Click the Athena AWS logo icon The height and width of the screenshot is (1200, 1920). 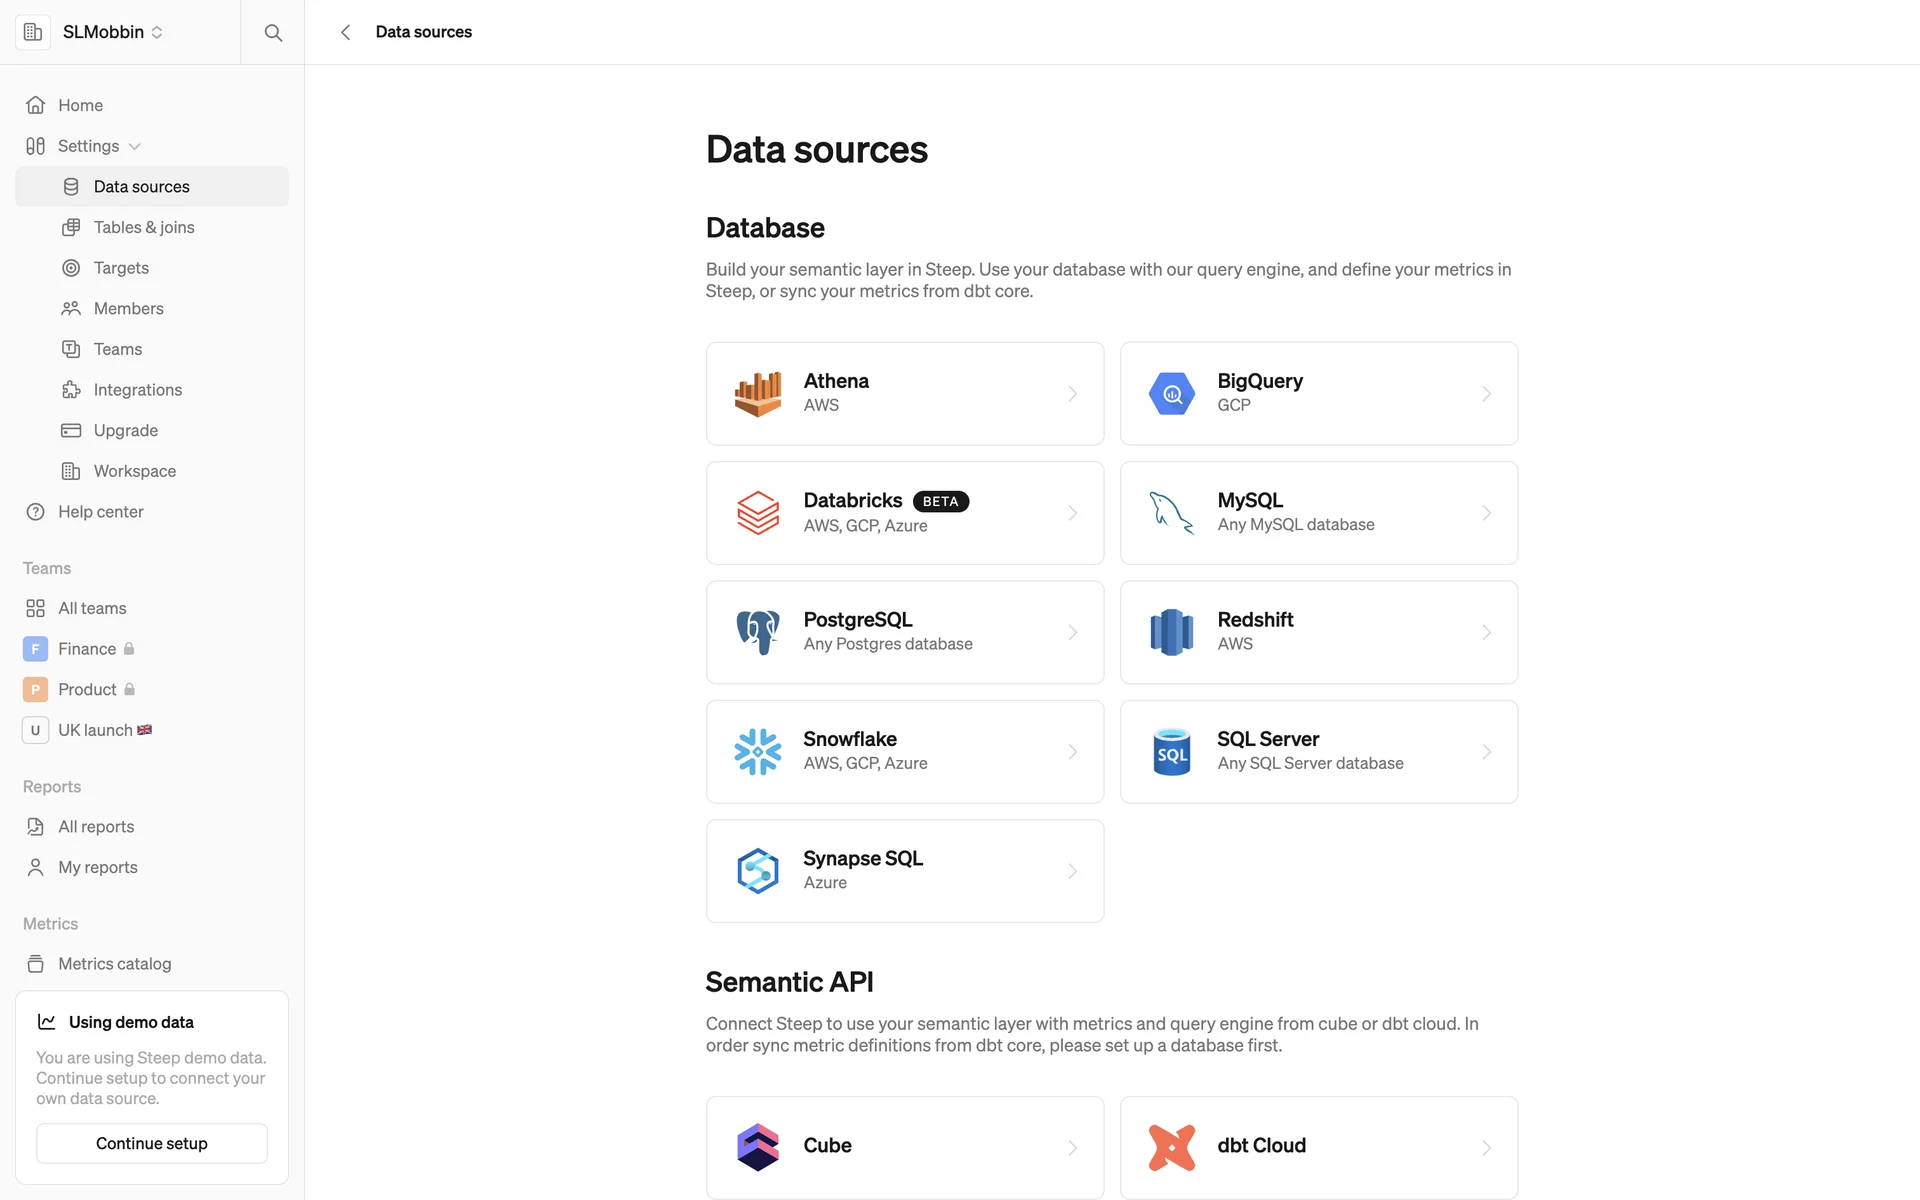tap(757, 394)
